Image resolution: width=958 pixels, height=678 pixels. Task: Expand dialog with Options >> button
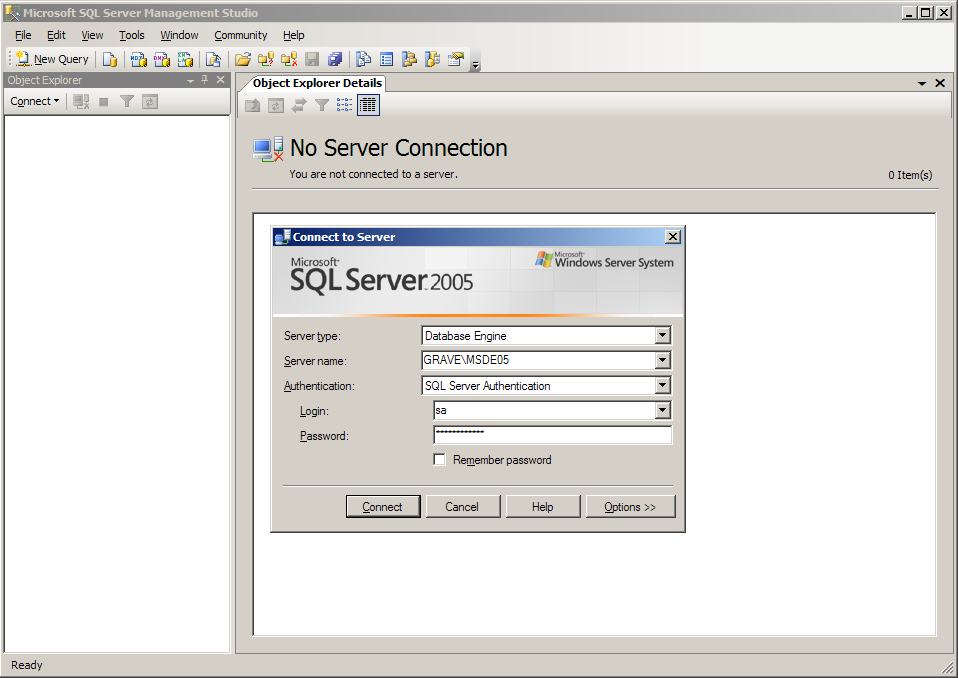pos(631,506)
